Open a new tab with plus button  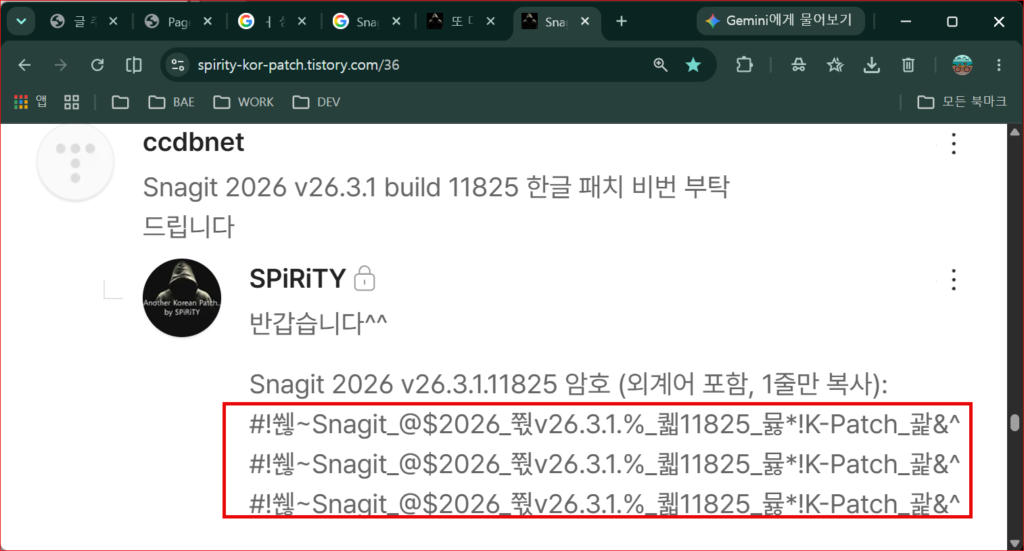coord(621,22)
